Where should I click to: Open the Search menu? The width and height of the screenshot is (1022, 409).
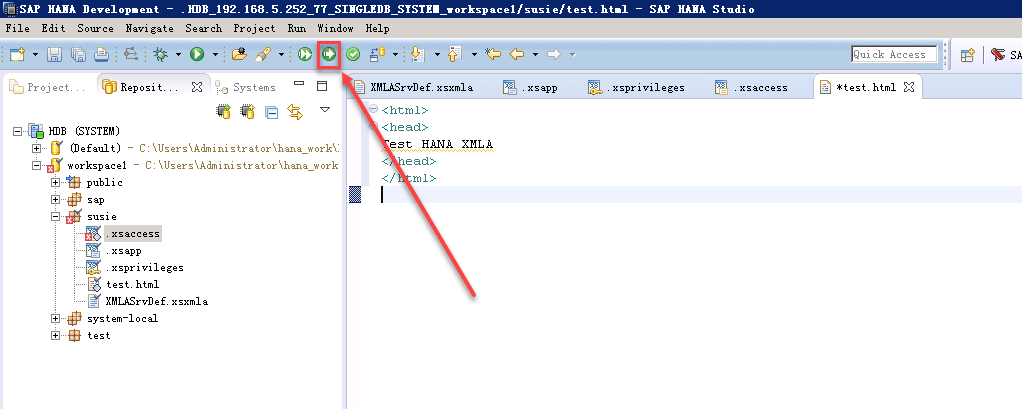pos(203,29)
